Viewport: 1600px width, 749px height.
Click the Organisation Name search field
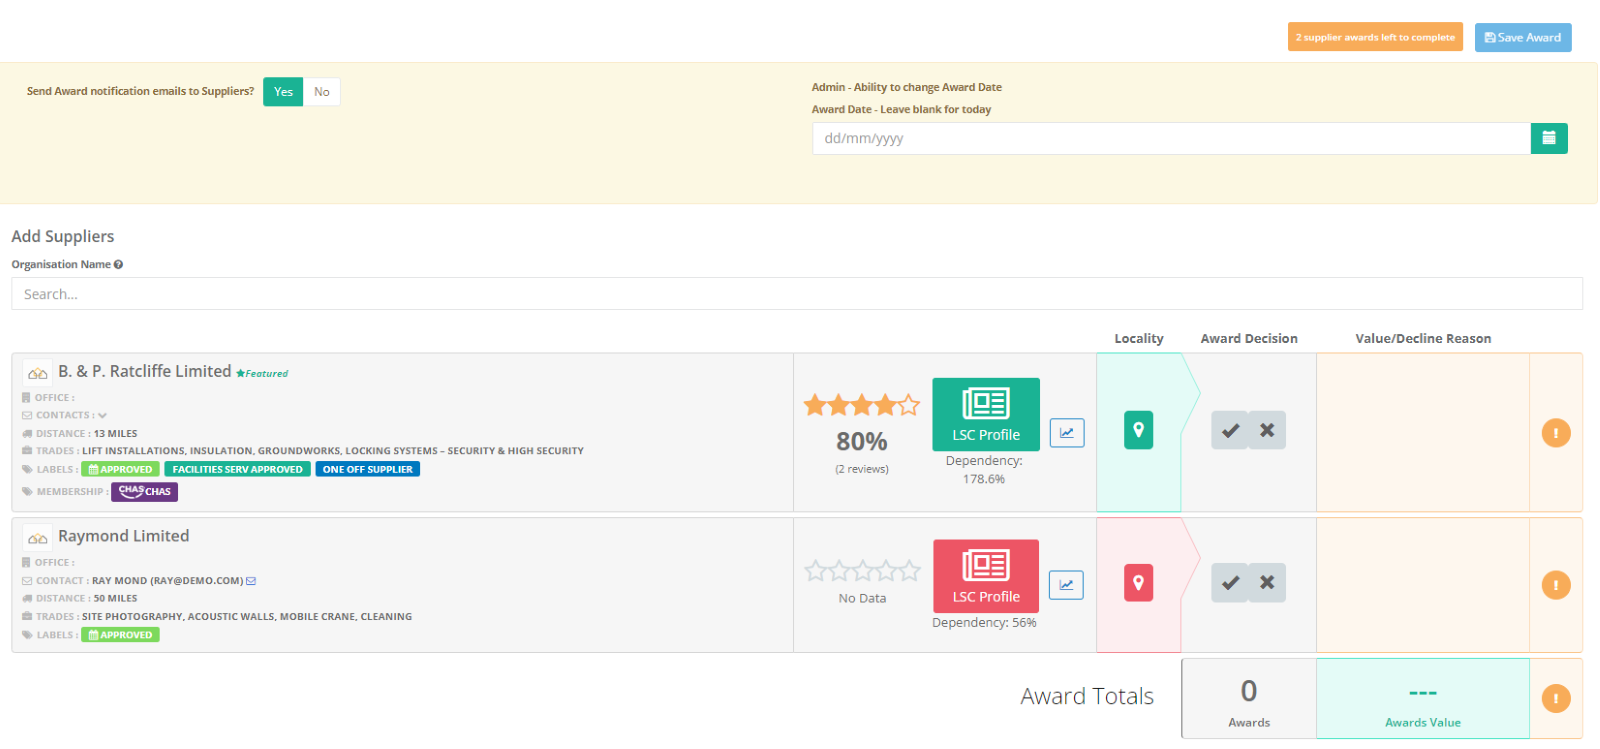pos(796,294)
